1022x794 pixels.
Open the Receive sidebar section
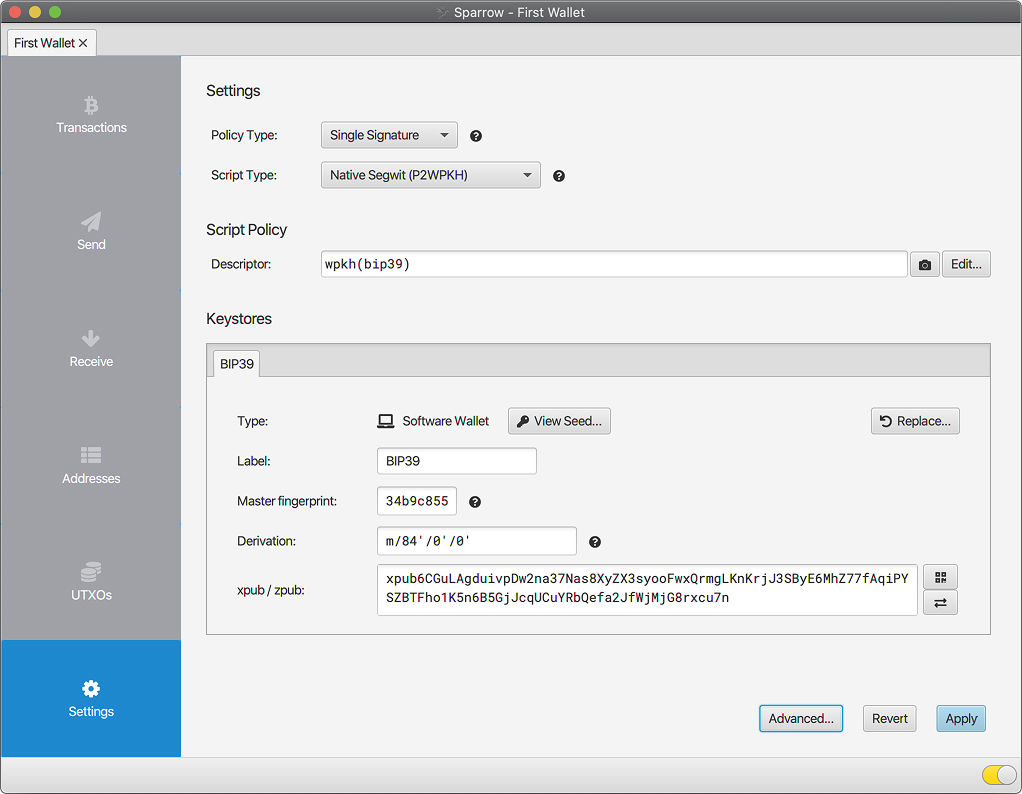[x=91, y=349]
